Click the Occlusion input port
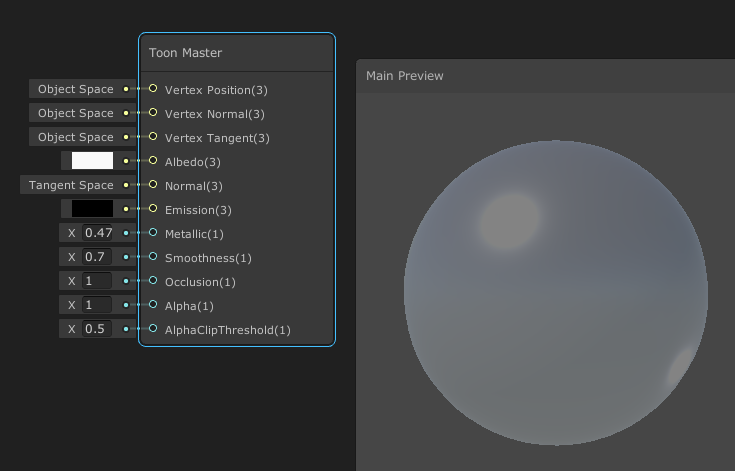 point(153,280)
